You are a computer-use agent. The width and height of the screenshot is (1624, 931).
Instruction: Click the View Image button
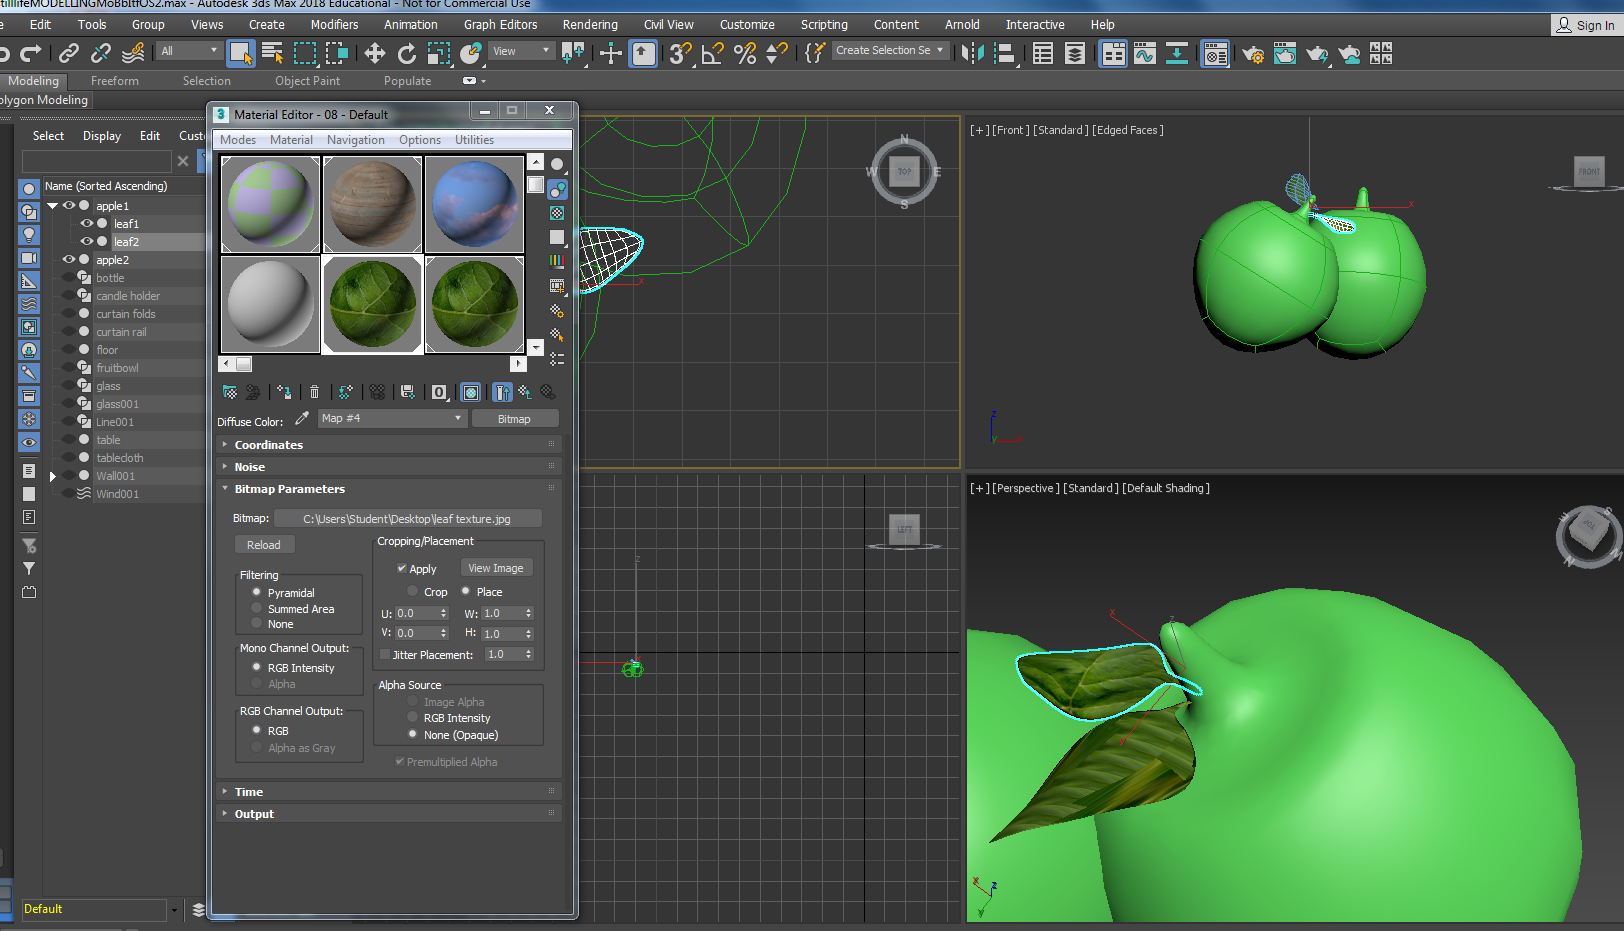coord(495,568)
